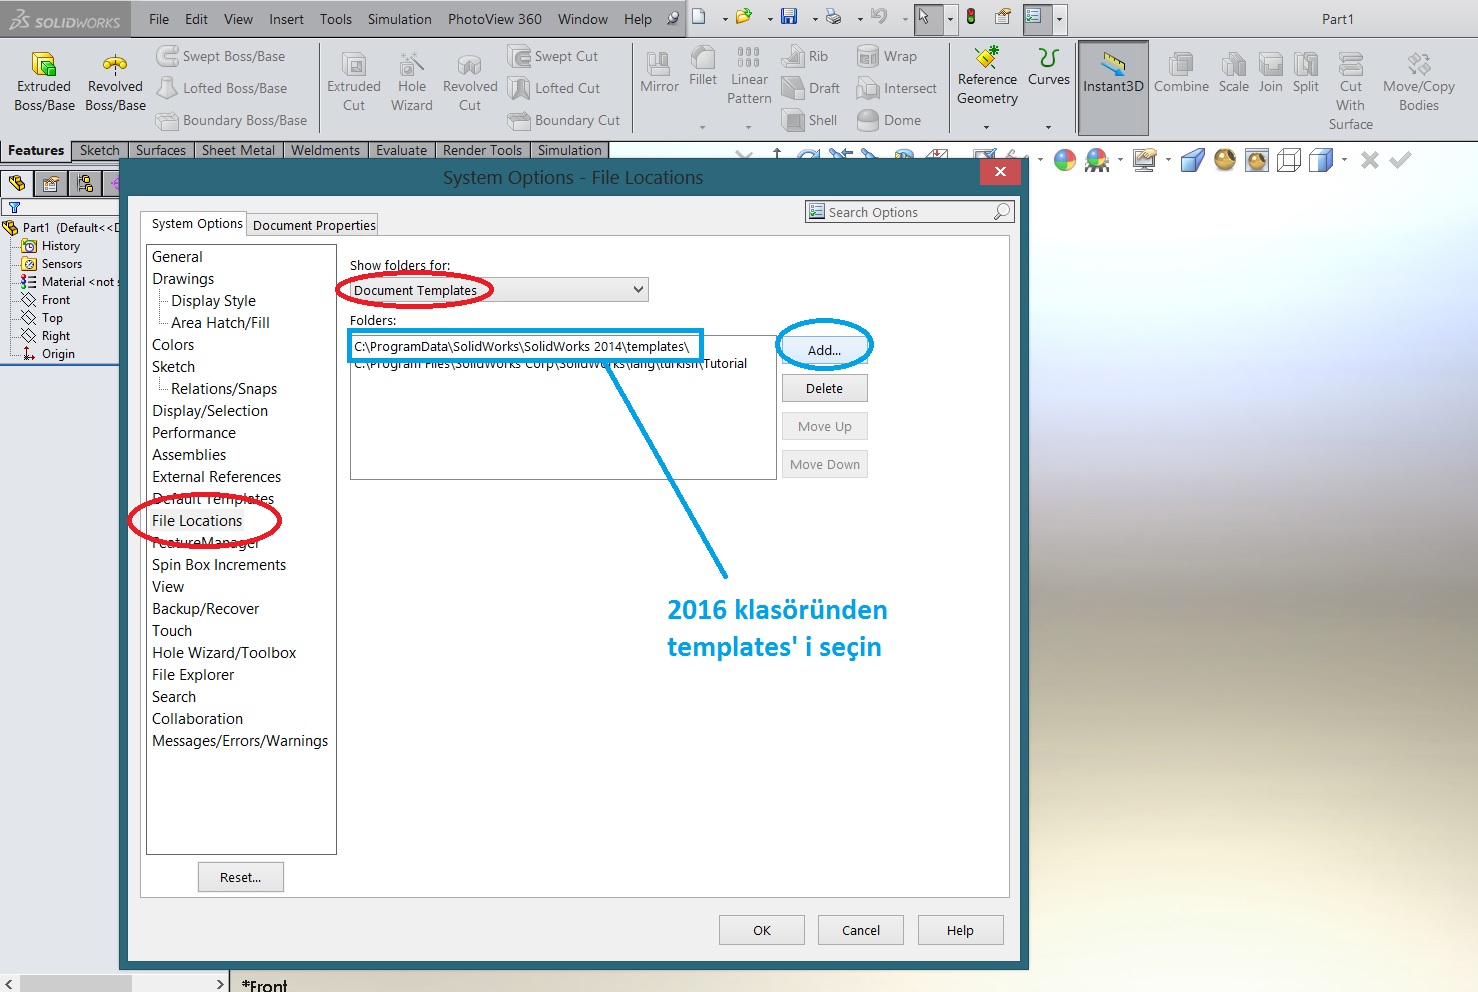Viewport: 1478px width, 992px height.
Task: Select Hole Wizard/Toolbox in options list
Action: click(x=224, y=653)
